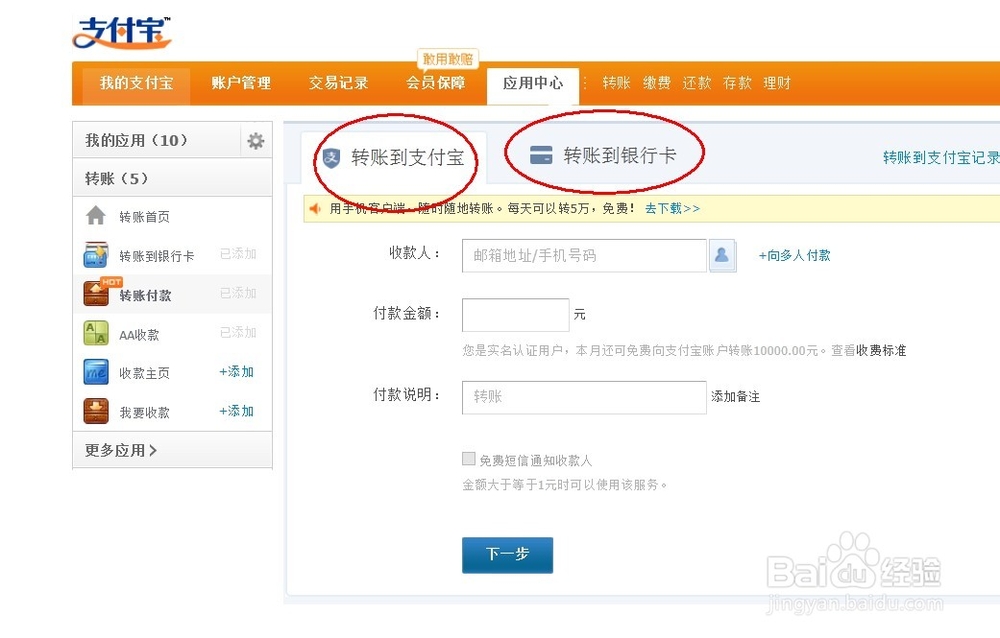Select the home icon beside 转账首页

click(96, 215)
